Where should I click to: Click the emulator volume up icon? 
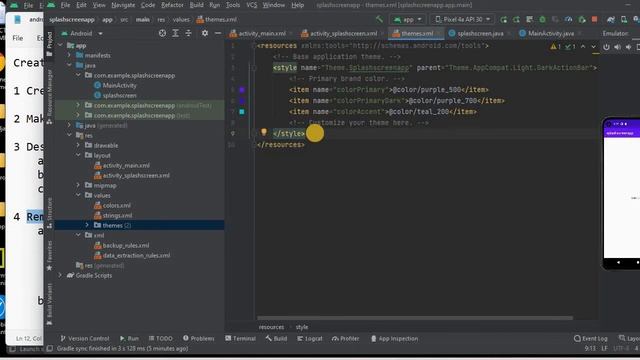tap(617, 47)
